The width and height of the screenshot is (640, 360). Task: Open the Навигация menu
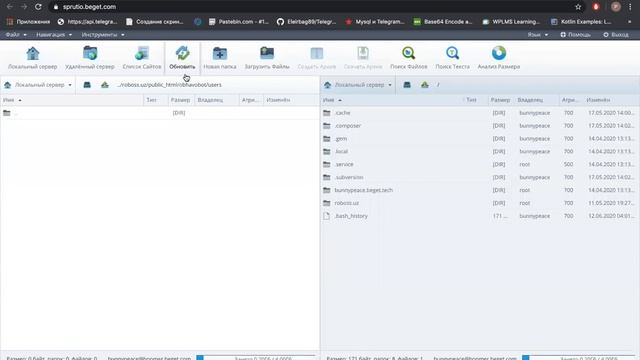[x=54, y=35]
